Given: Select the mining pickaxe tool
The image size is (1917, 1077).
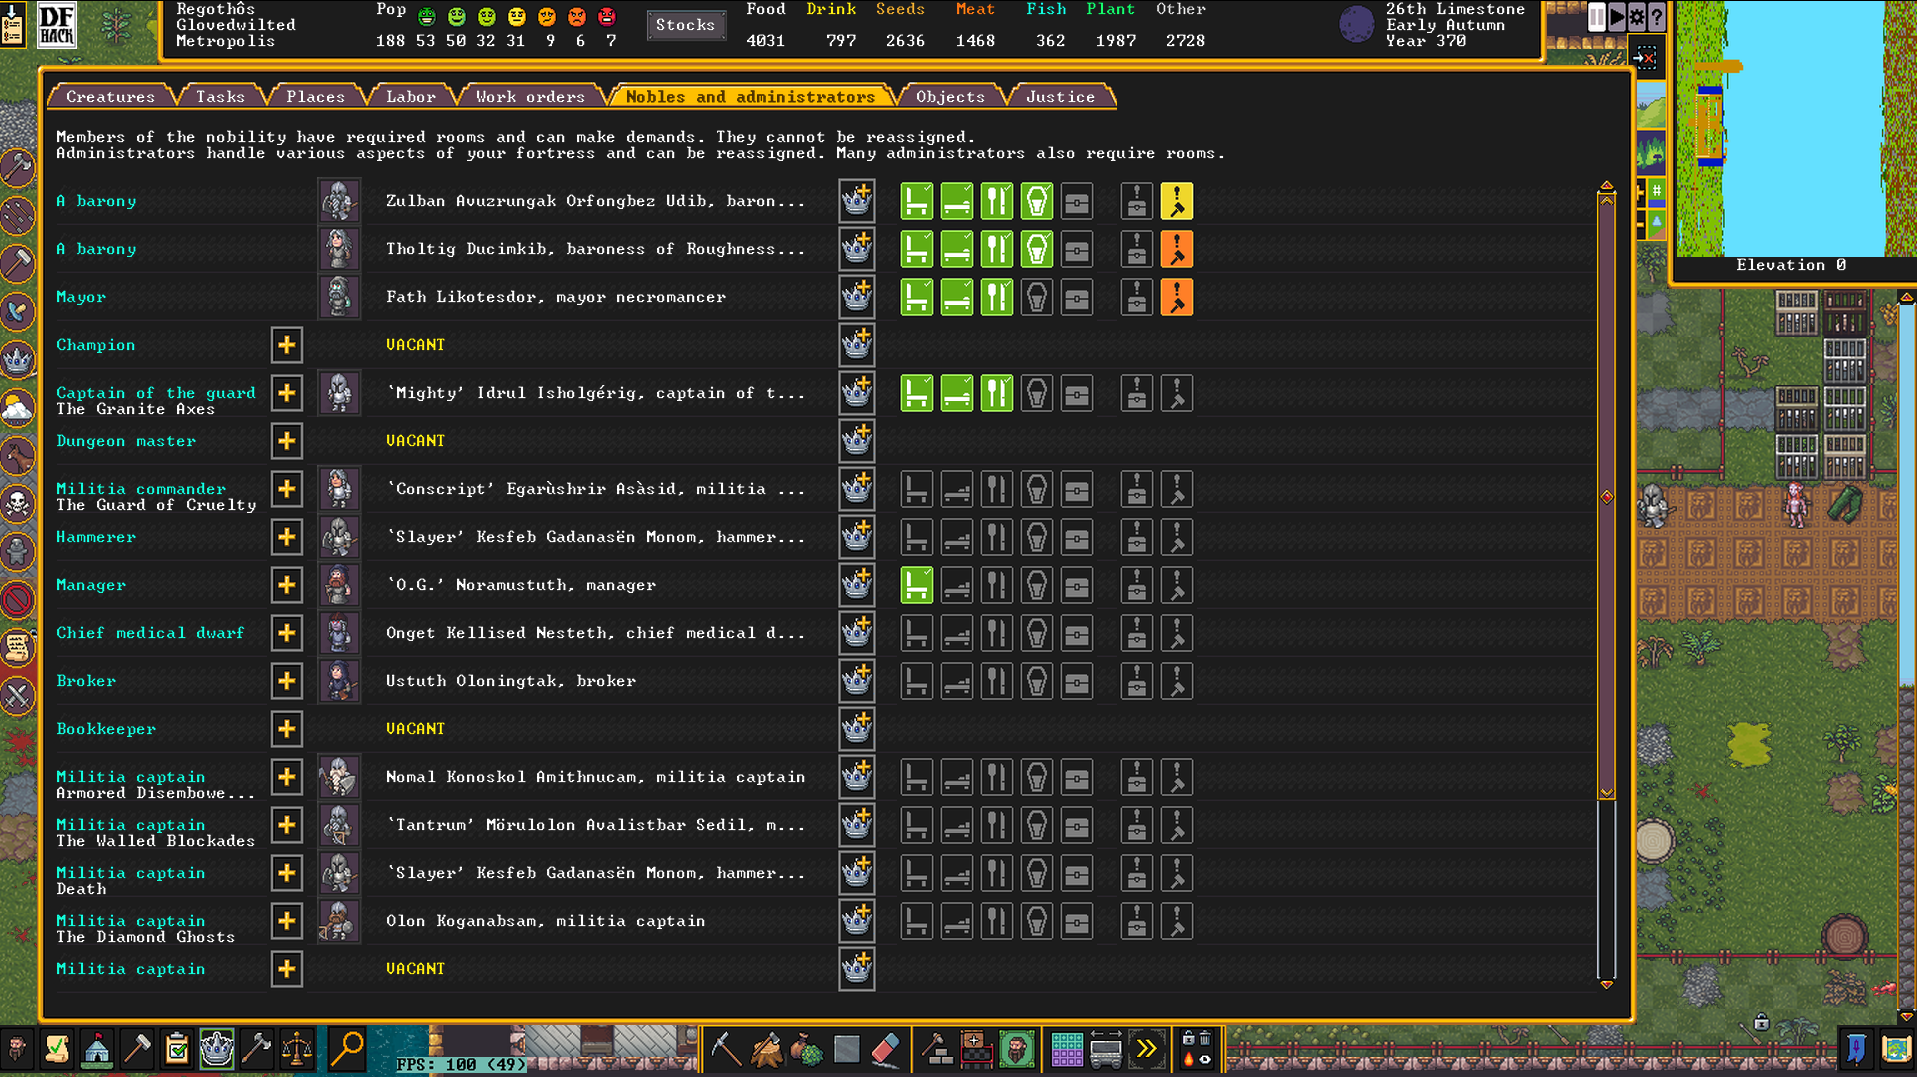Looking at the screenshot, I should coord(726,1049).
